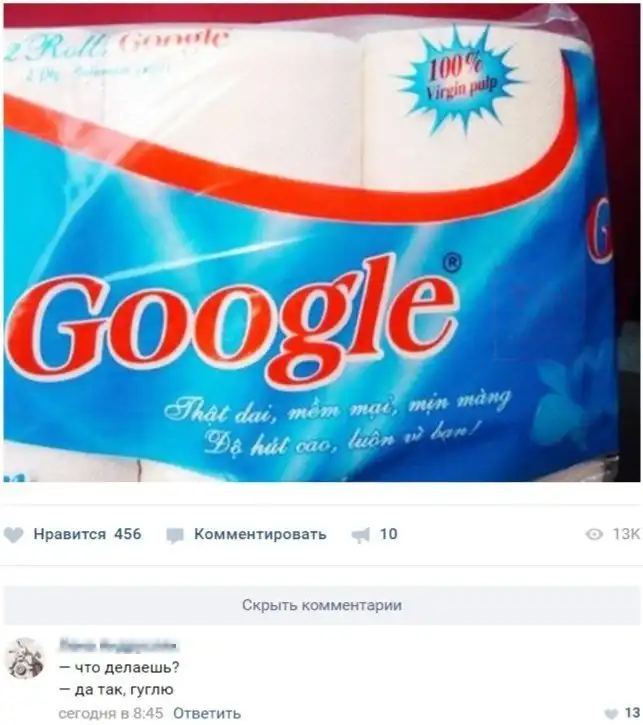Click the share count 10
This screenshot has height=725, width=643.
[388, 534]
